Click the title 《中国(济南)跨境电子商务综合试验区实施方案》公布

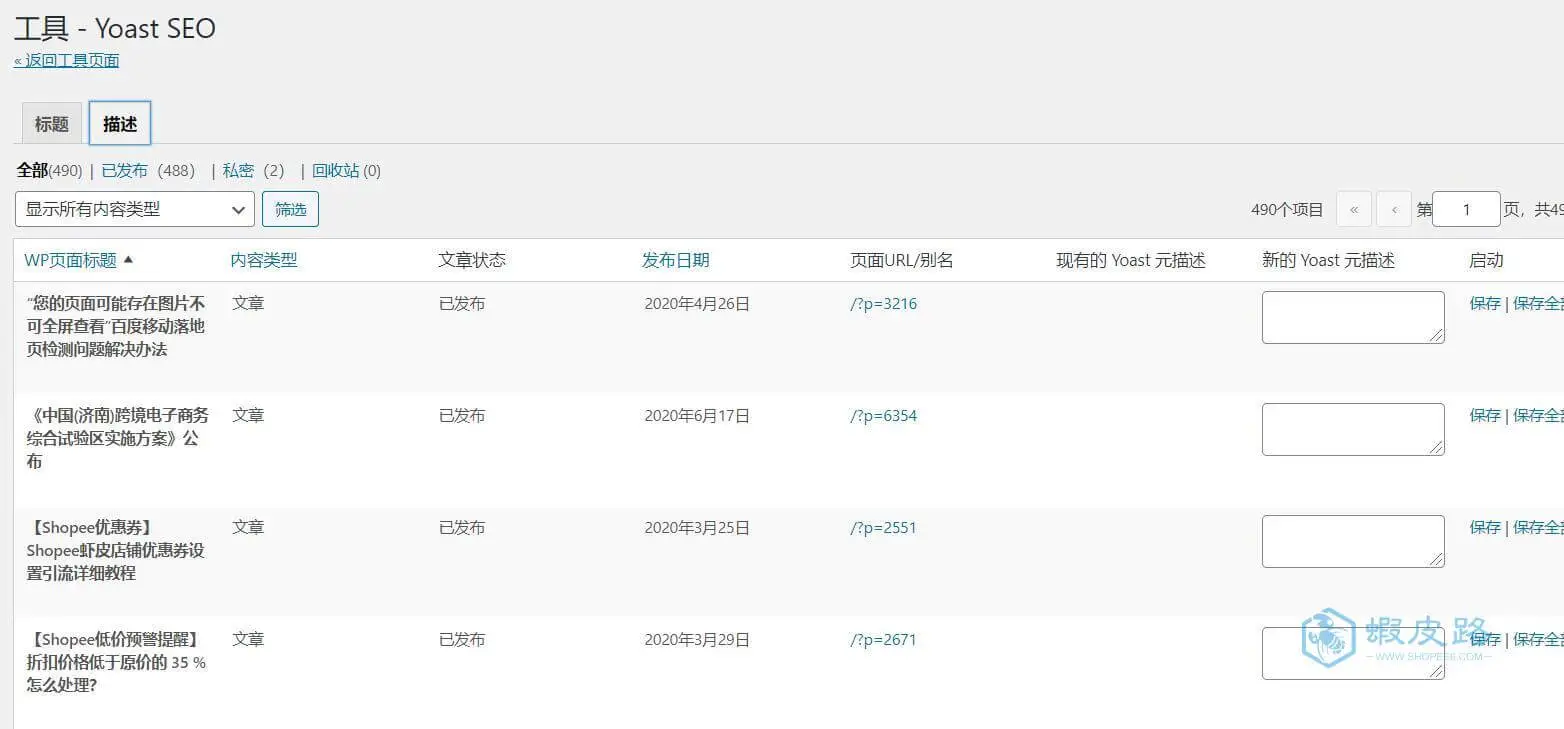point(117,438)
